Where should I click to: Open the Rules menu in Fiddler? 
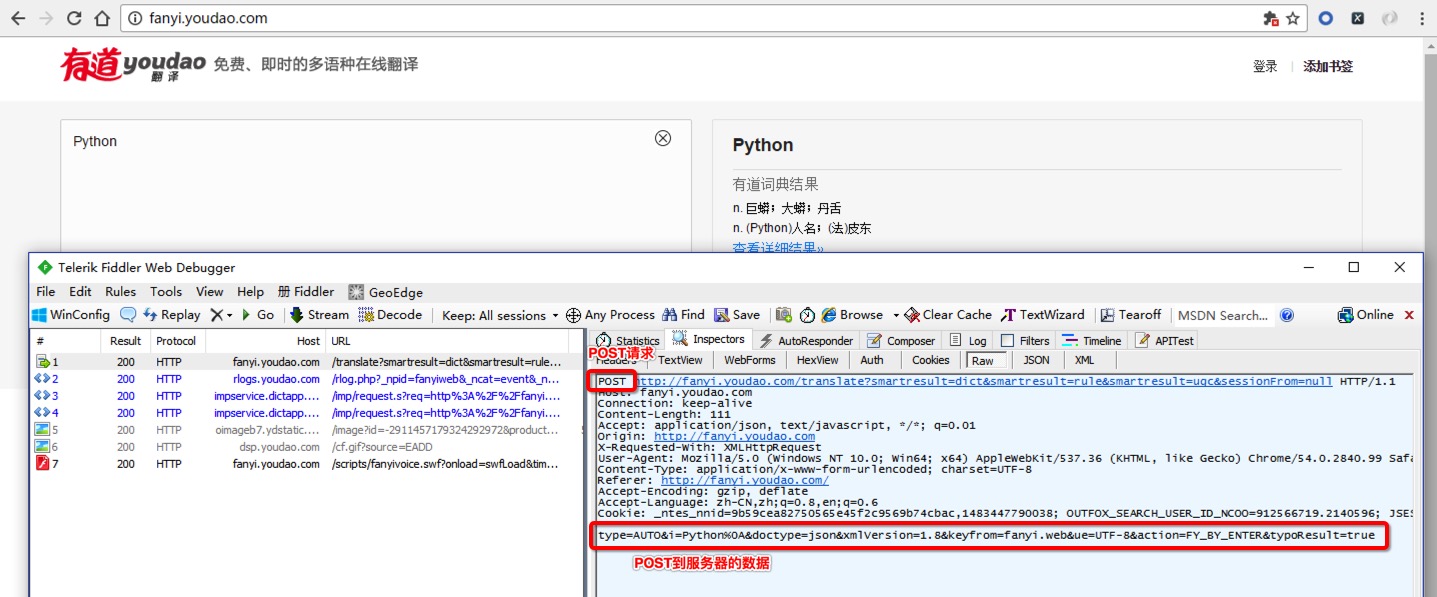(120, 291)
